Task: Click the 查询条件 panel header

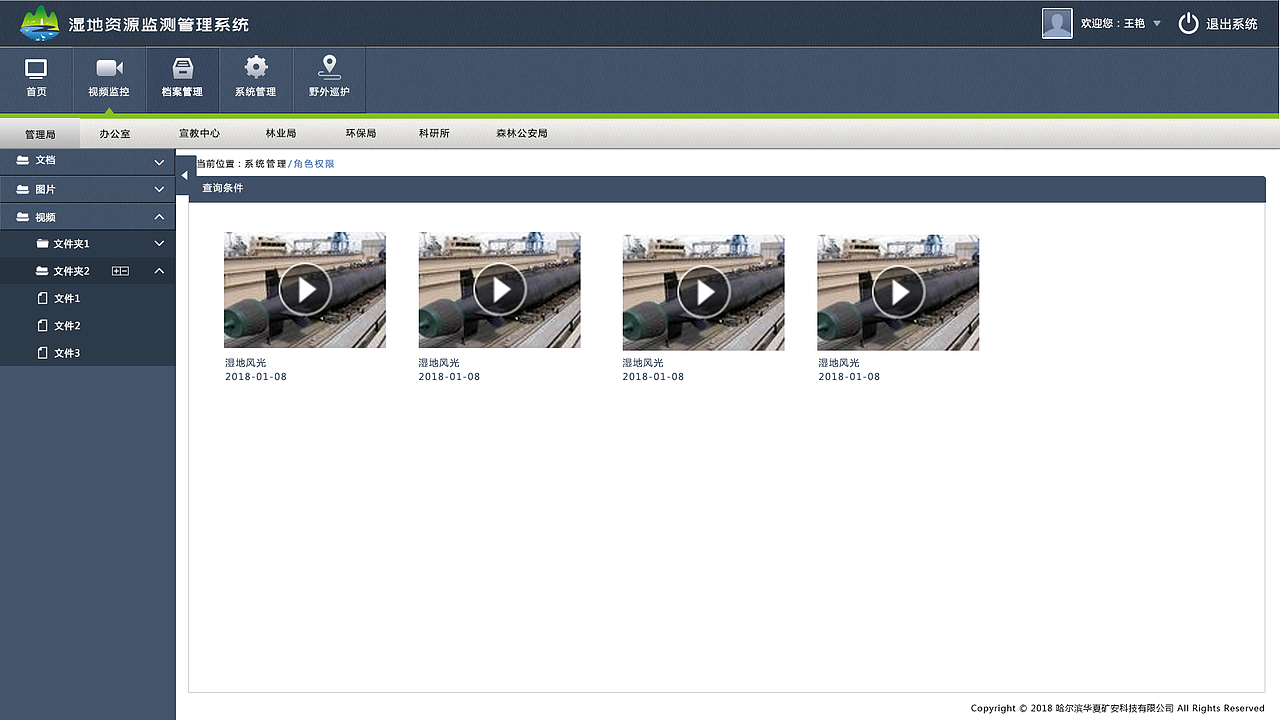Action: pyautogui.click(x=727, y=188)
